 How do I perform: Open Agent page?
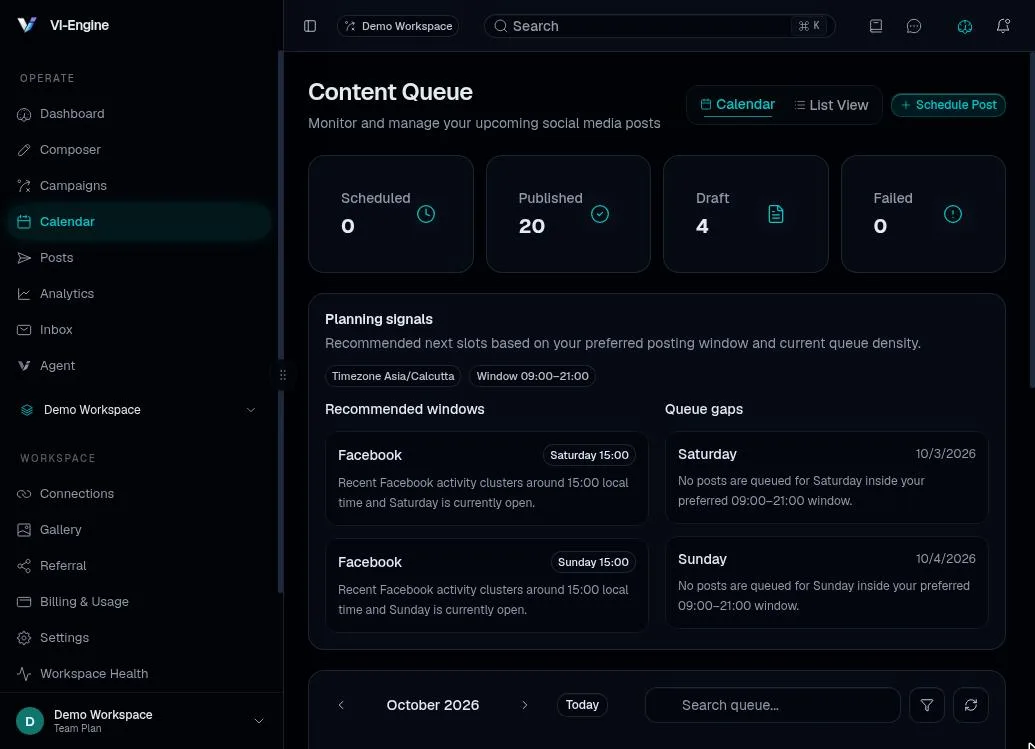tap(139, 366)
